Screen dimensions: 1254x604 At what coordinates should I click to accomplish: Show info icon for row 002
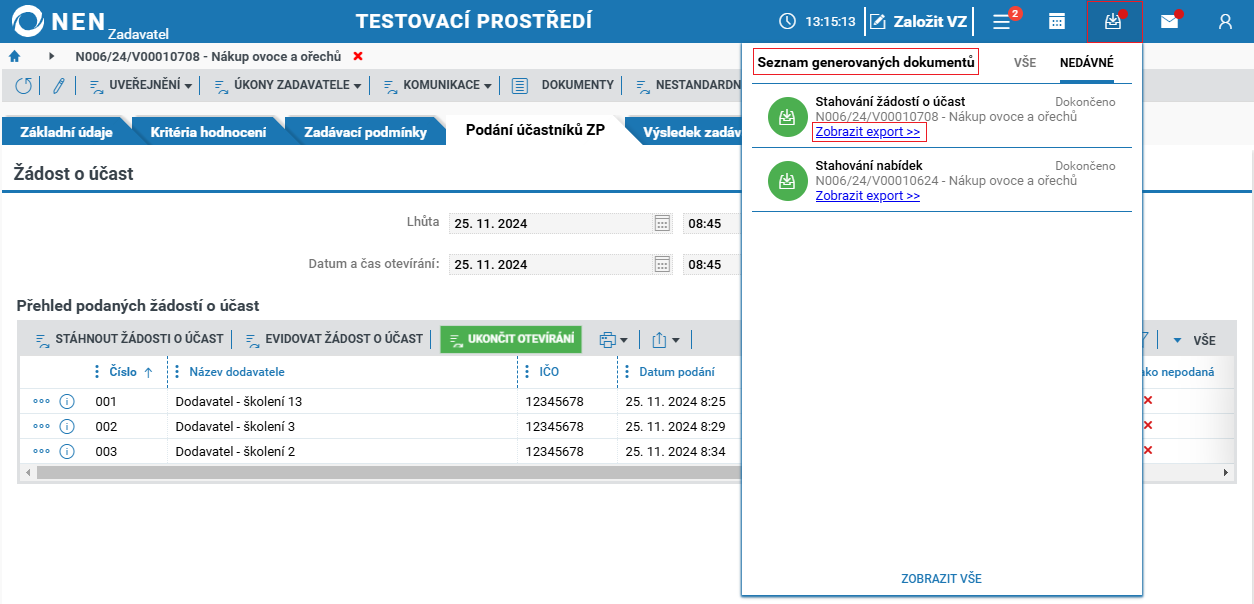click(x=67, y=426)
